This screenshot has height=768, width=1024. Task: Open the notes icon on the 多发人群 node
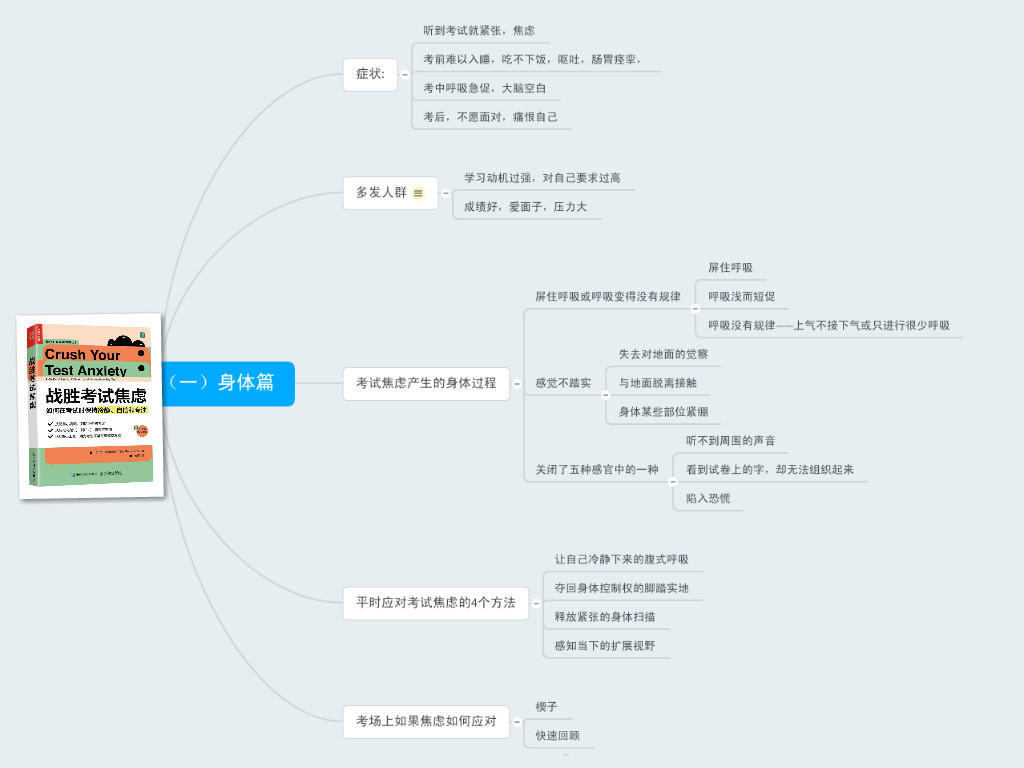tap(419, 193)
